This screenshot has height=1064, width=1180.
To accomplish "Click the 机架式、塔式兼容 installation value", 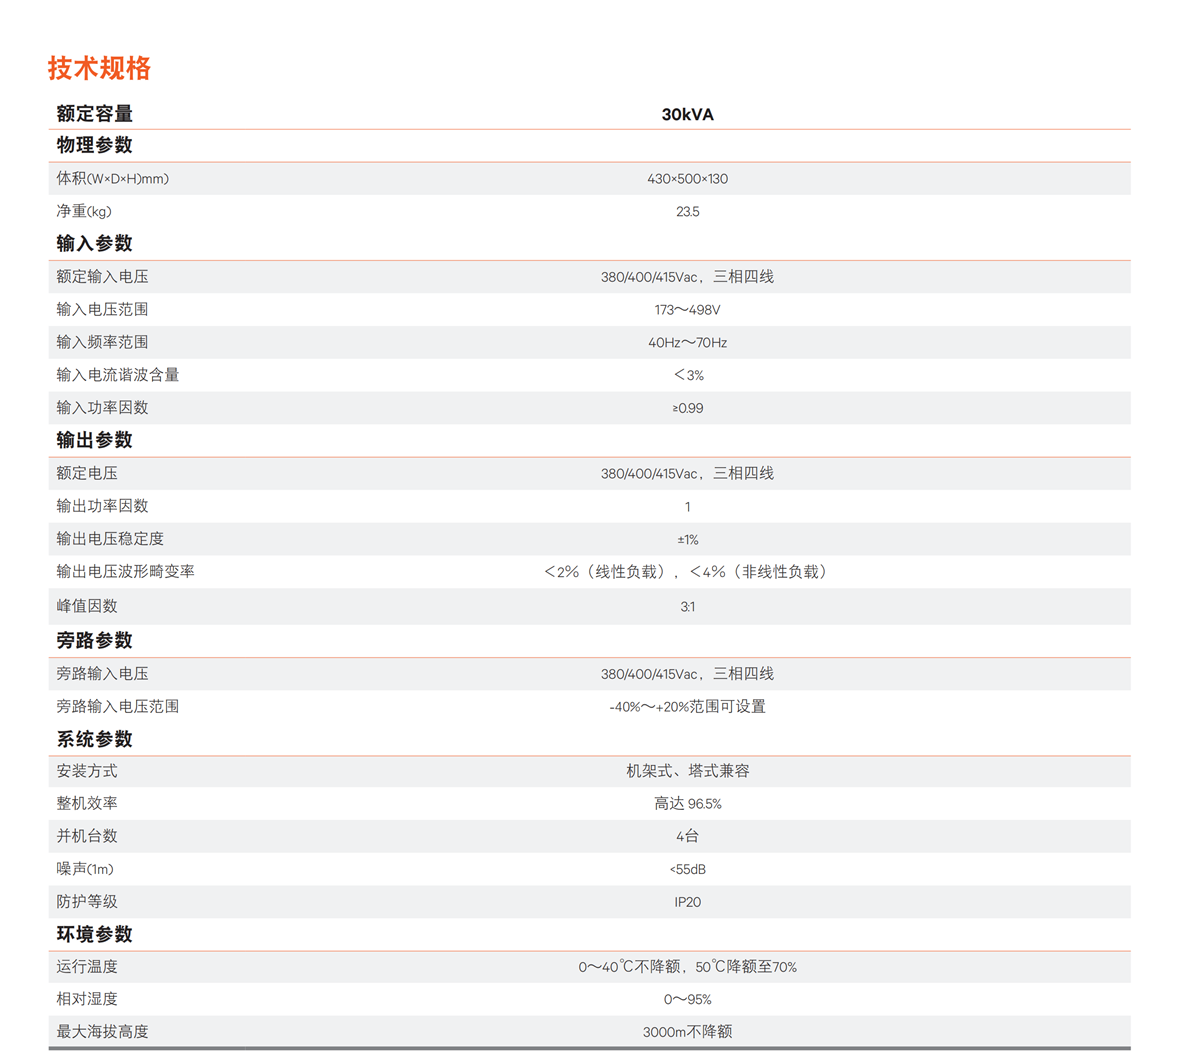I will pos(687,771).
